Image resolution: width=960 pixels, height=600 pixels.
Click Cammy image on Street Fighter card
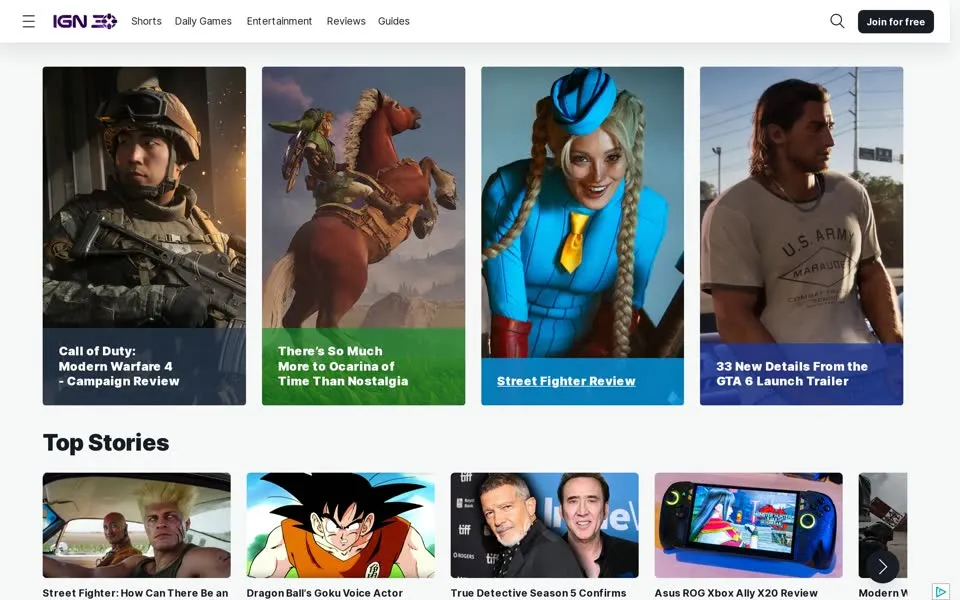point(582,212)
